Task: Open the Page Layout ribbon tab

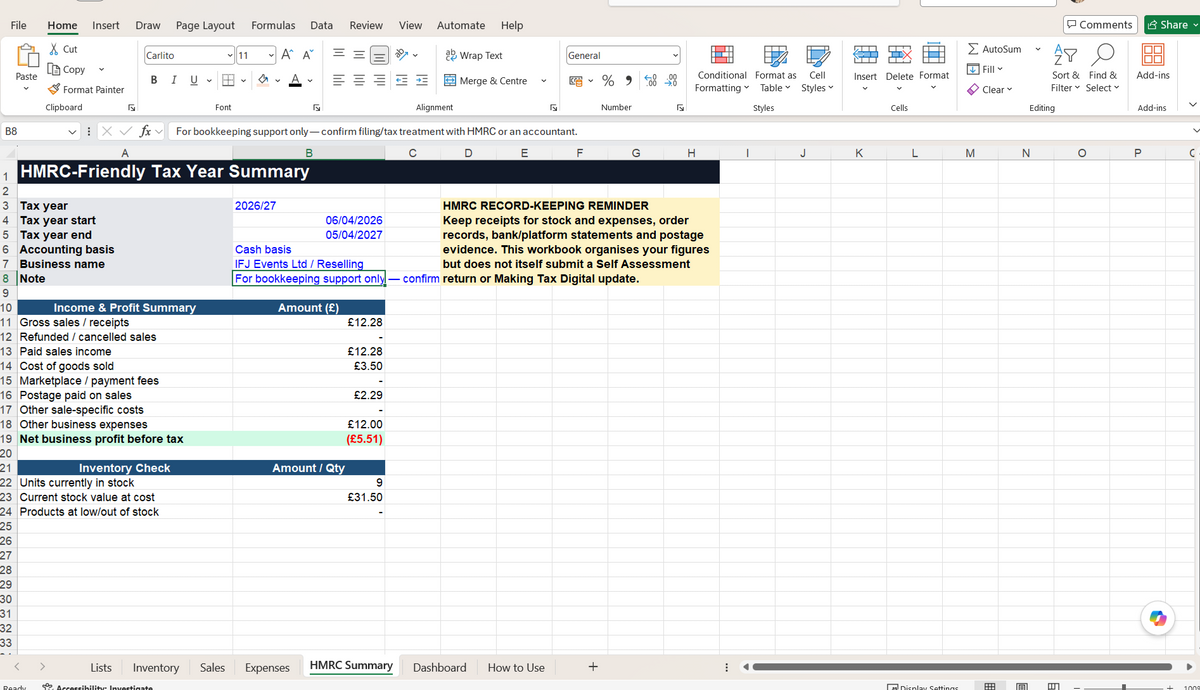Action: coord(205,25)
